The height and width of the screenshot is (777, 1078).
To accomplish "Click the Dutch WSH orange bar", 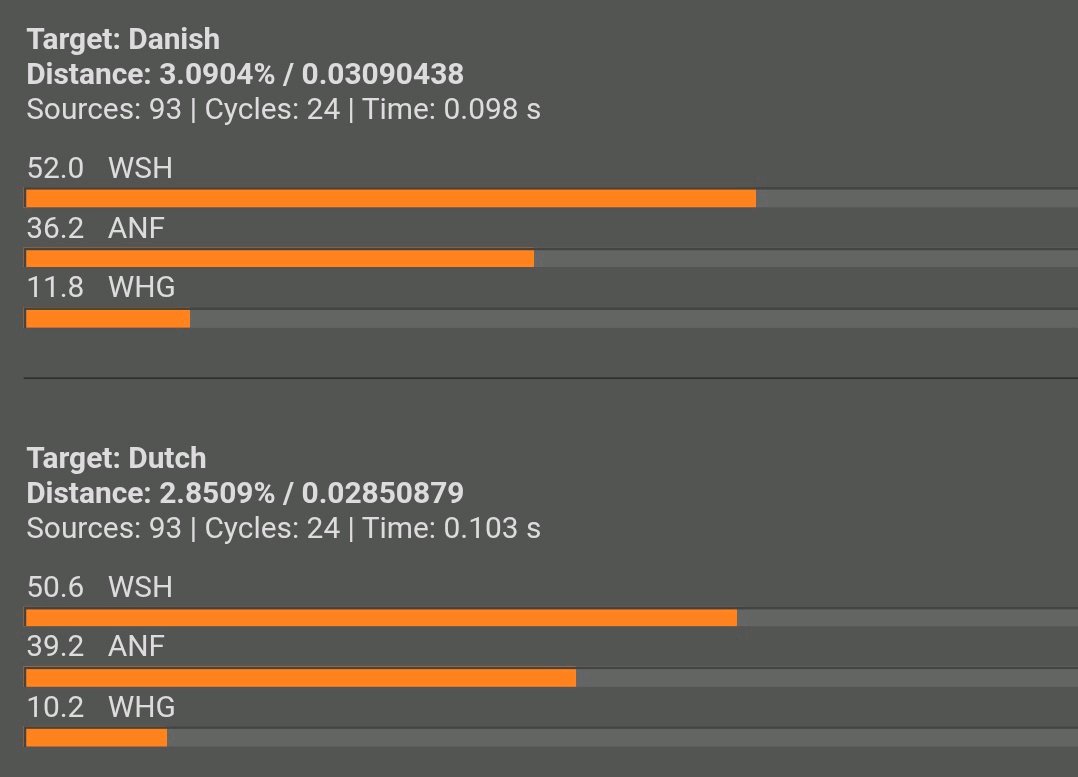I will point(381,617).
